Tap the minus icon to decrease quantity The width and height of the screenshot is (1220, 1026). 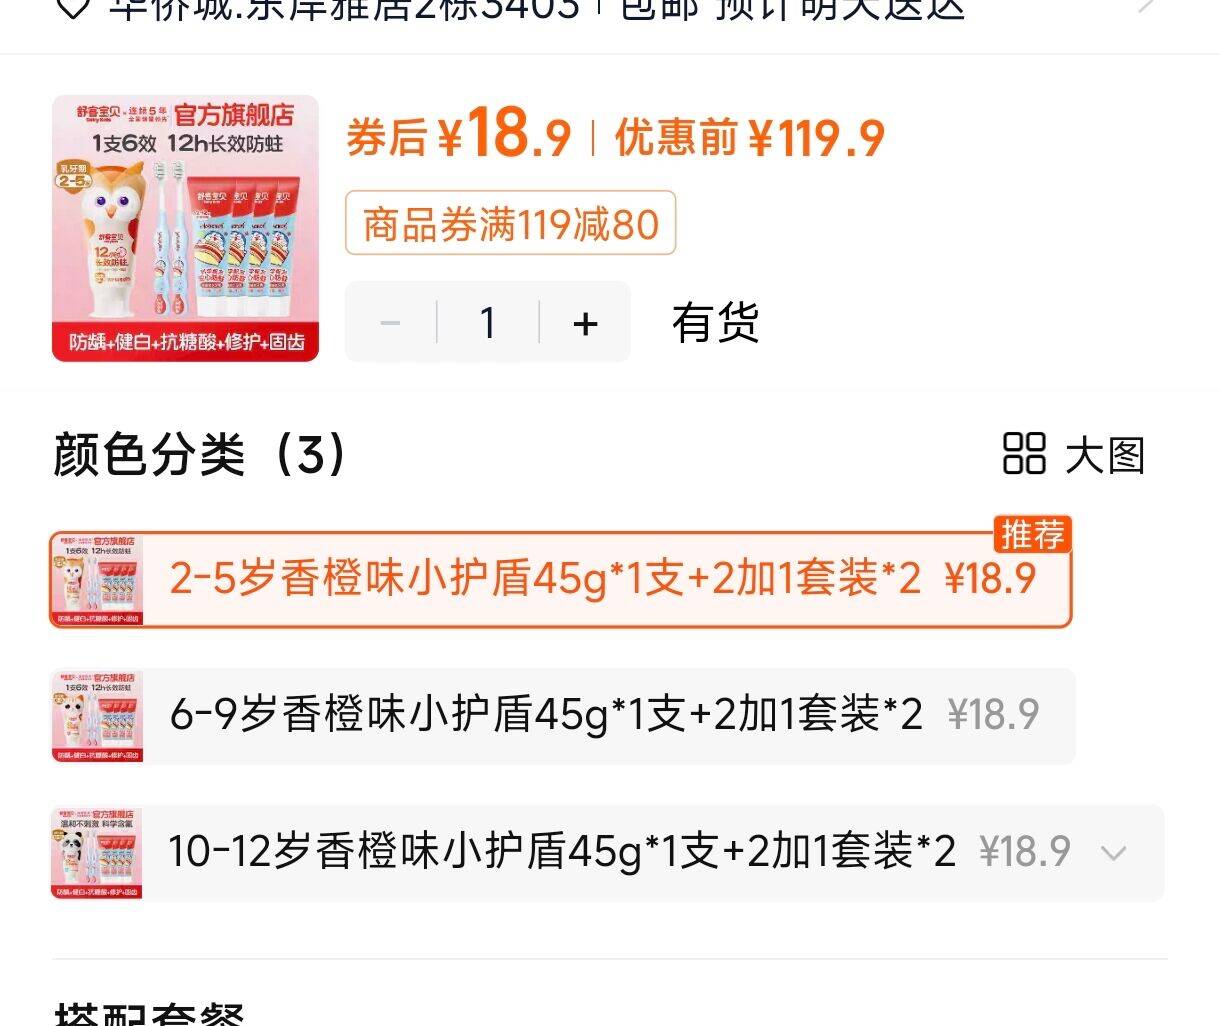(x=391, y=323)
